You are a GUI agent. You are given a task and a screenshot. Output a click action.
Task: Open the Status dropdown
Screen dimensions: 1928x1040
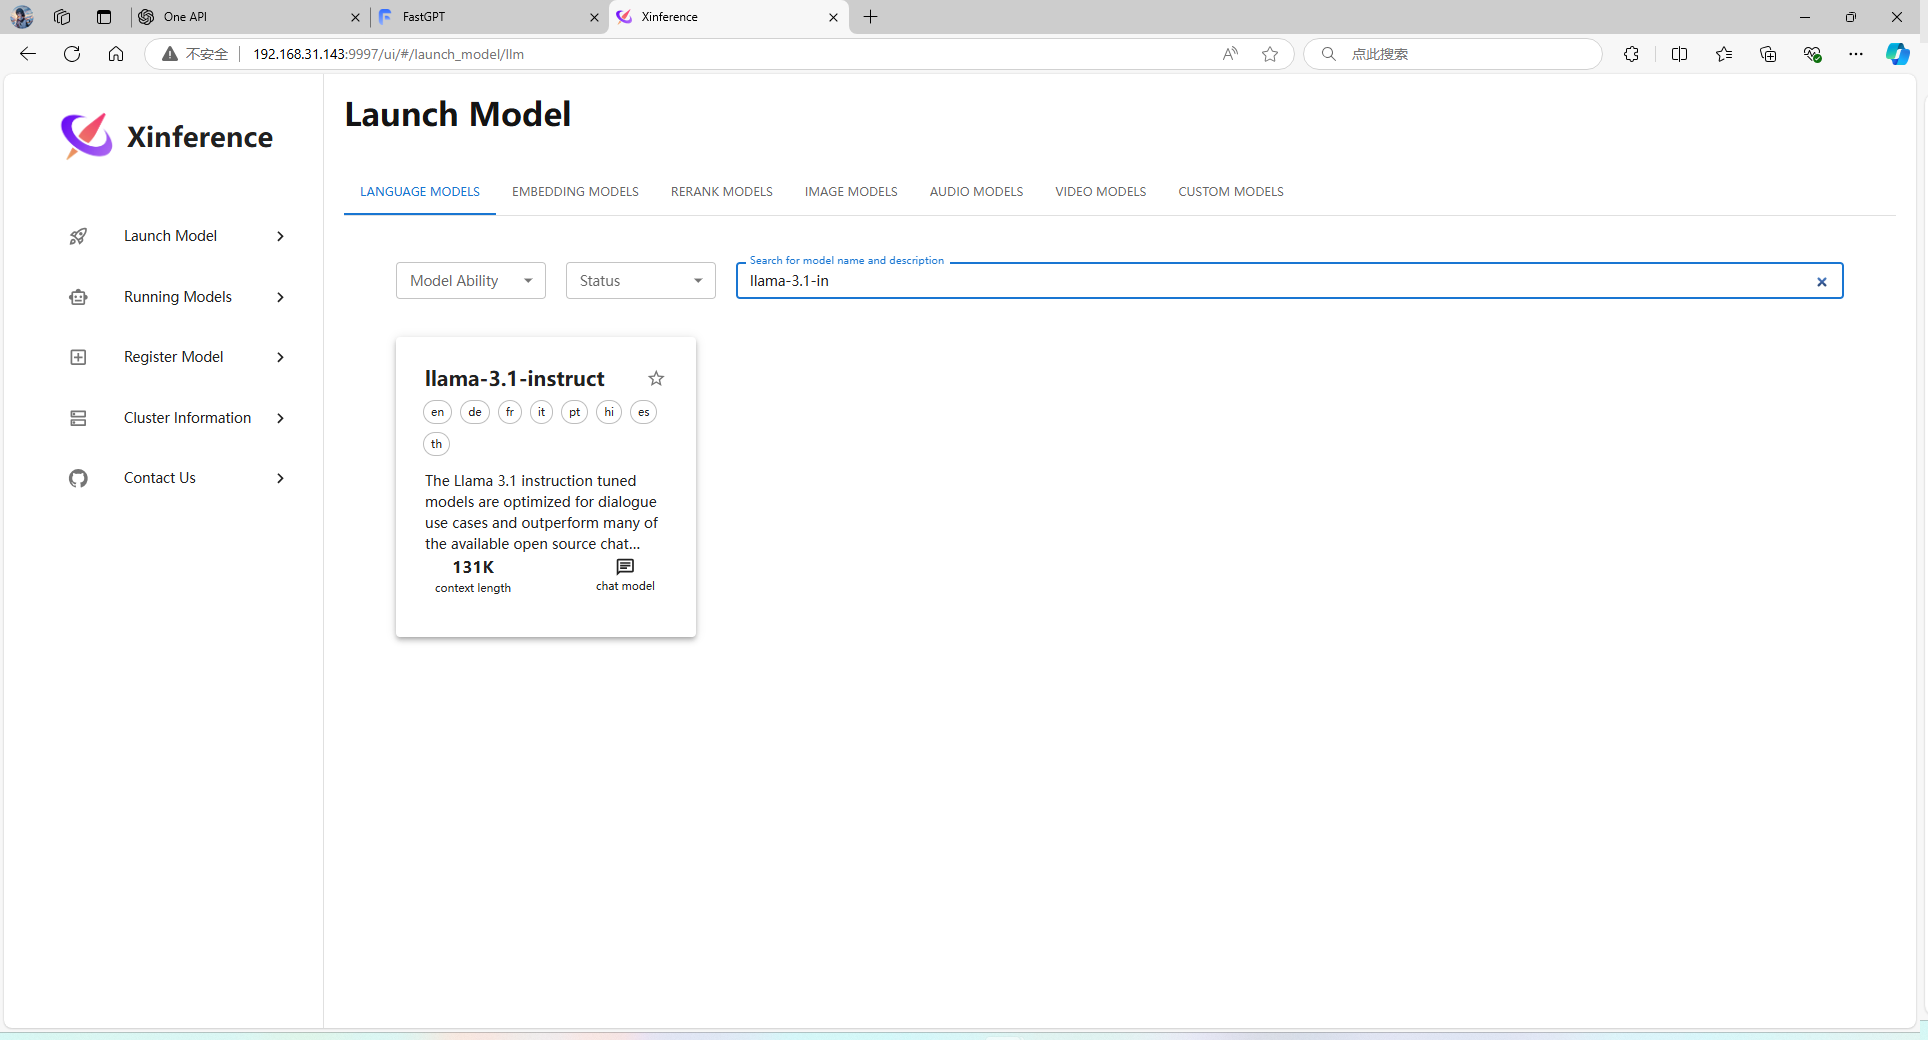click(641, 281)
